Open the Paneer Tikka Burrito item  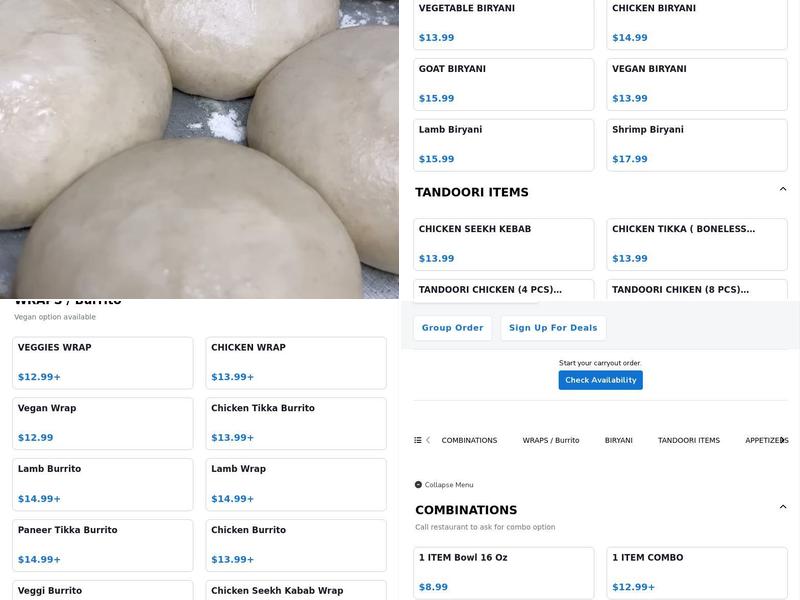coord(103,545)
